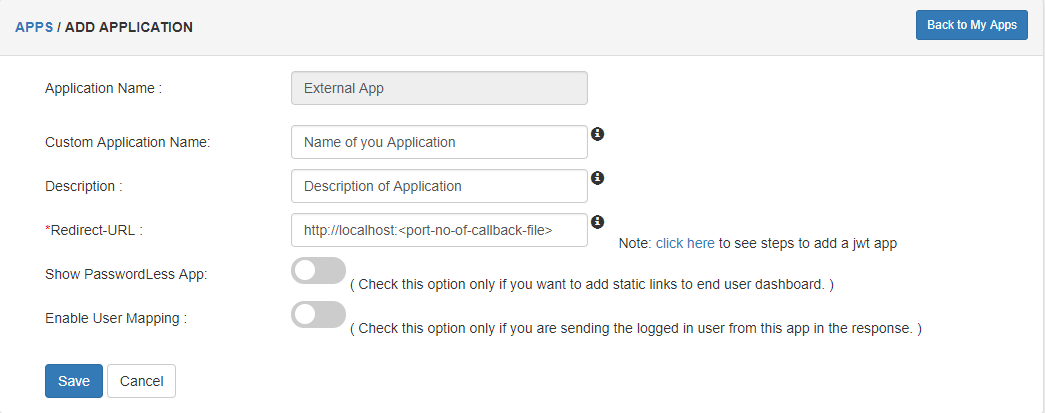Click the info icon beside Custom Application Name
Viewport: 1045px width, 413px height.
coord(598,134)
